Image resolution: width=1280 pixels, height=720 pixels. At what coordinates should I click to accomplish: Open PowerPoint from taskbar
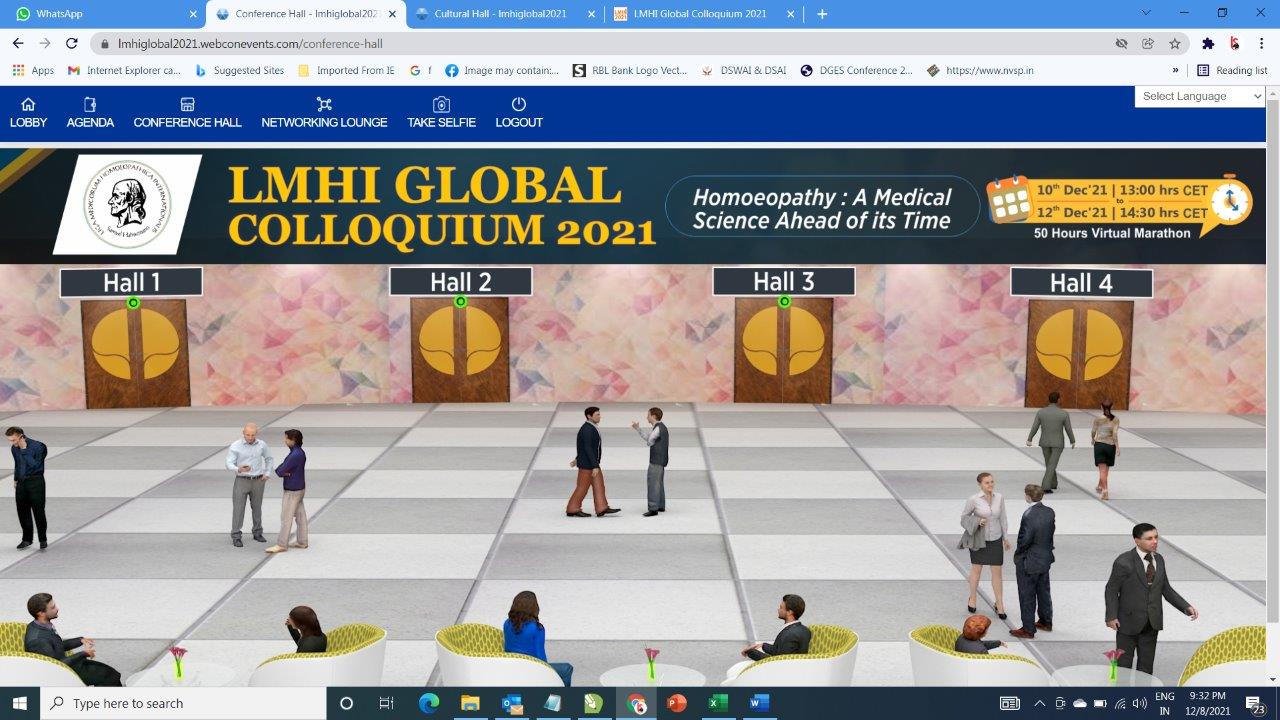(x=677, y=703)
